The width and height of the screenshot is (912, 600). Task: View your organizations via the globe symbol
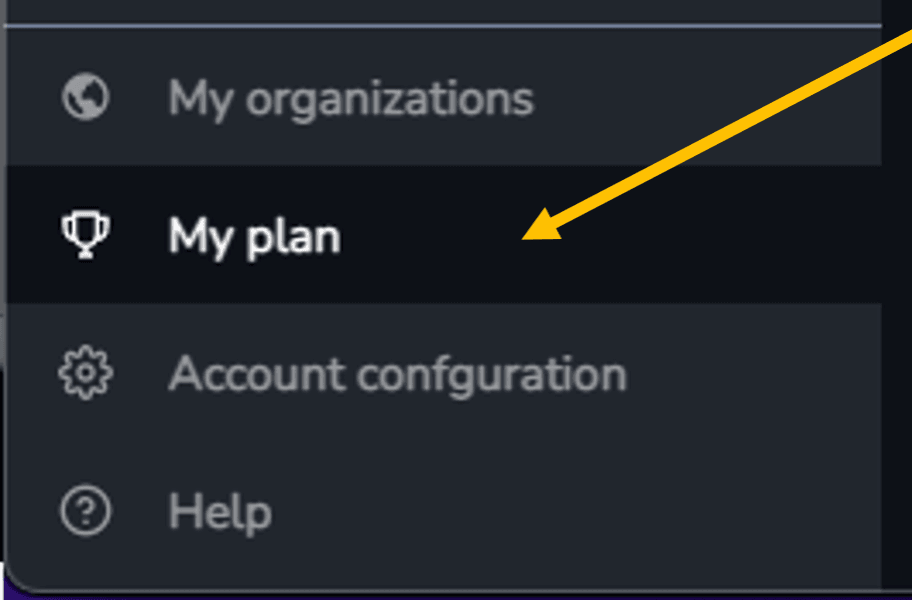click(86, 97)
